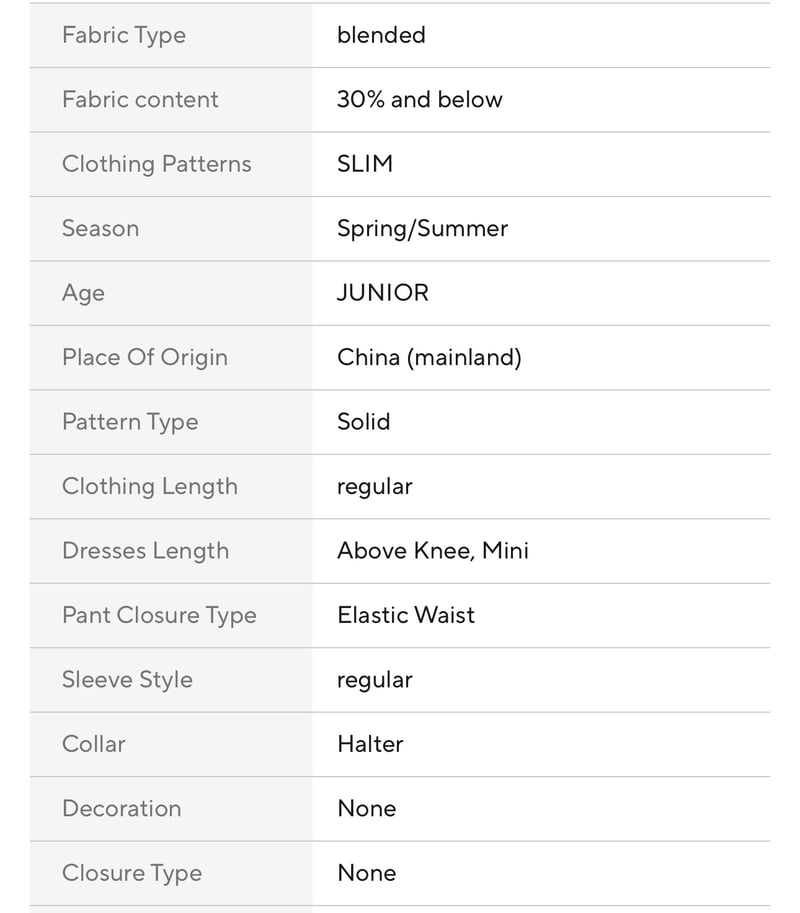Click the Decoration value 'None'

[367, 809]
